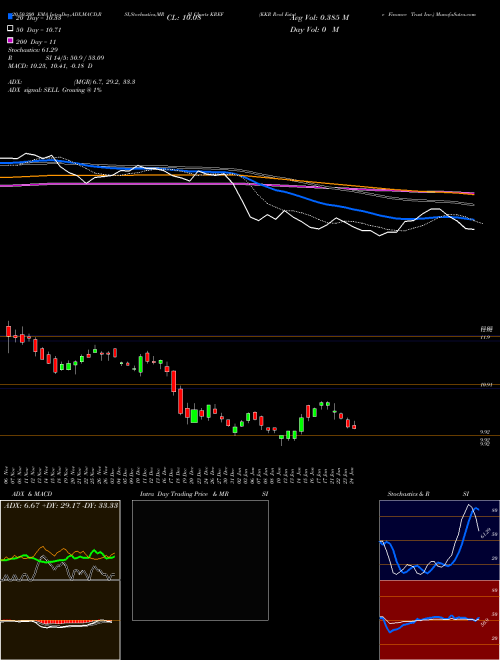
Task: Click the 'Stochastics & R' panel title
Action: pos(408,494)
